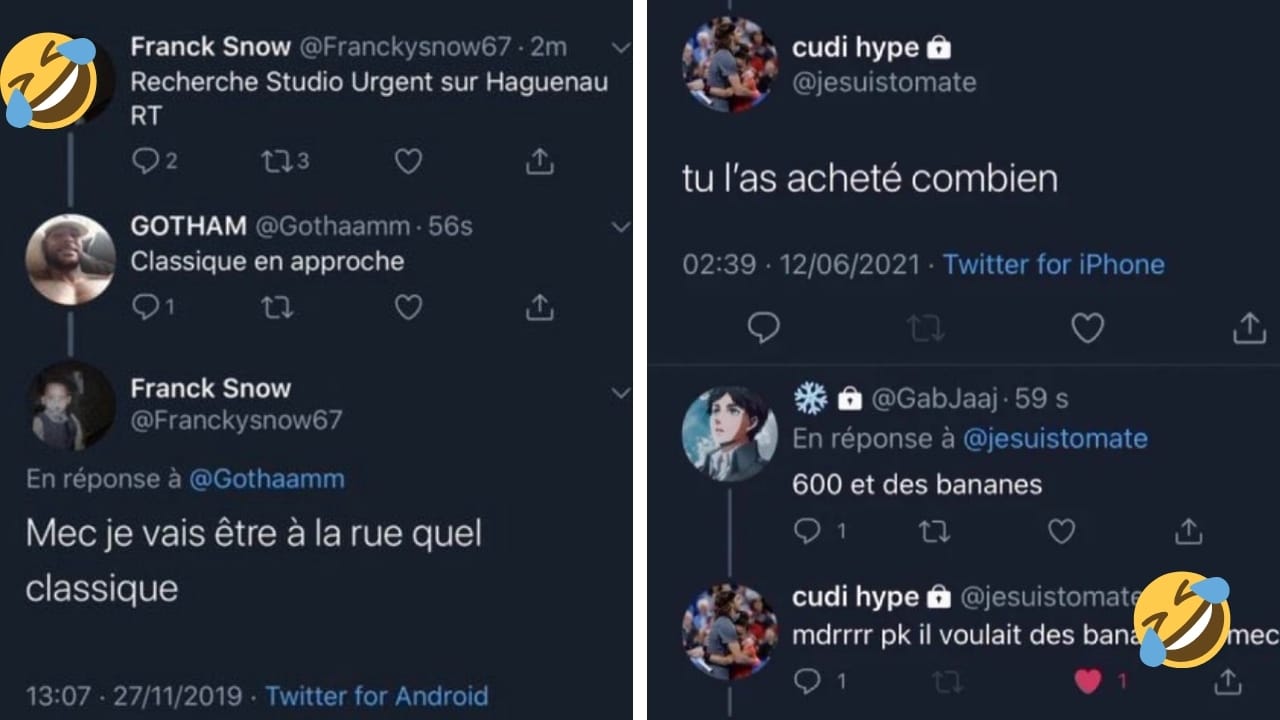Open the 'Twitter for Android' source link
Image resolution: width=1280 pixels, height=720 pixels.
377,695
